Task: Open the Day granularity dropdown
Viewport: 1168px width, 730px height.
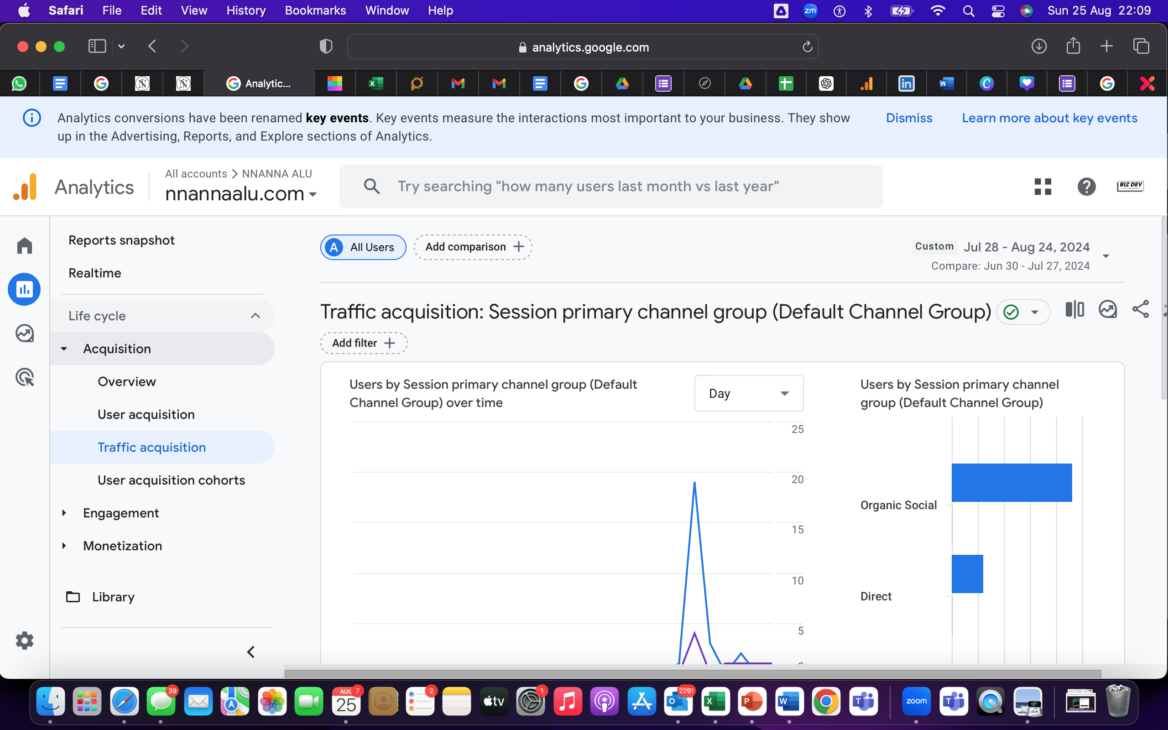Action: 748,394
